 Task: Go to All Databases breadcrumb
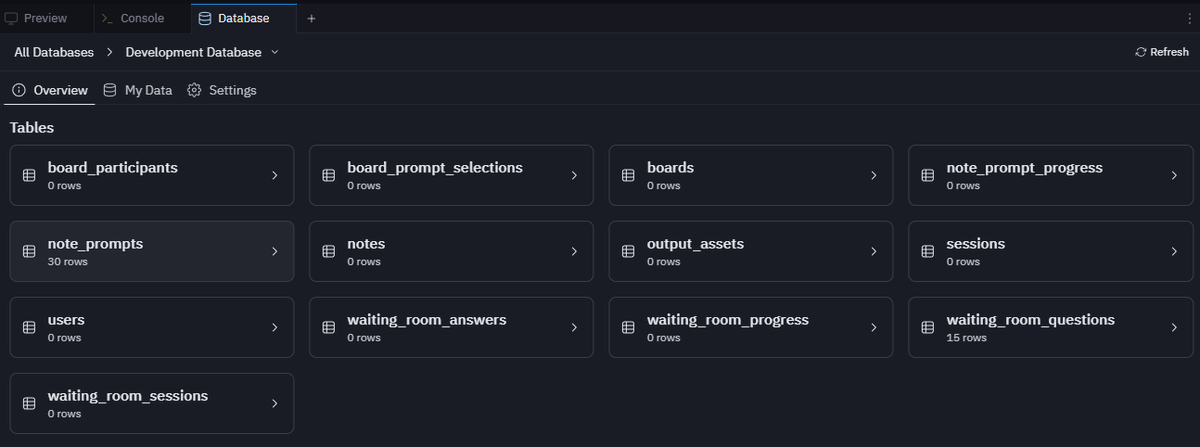tap(54, 52)
